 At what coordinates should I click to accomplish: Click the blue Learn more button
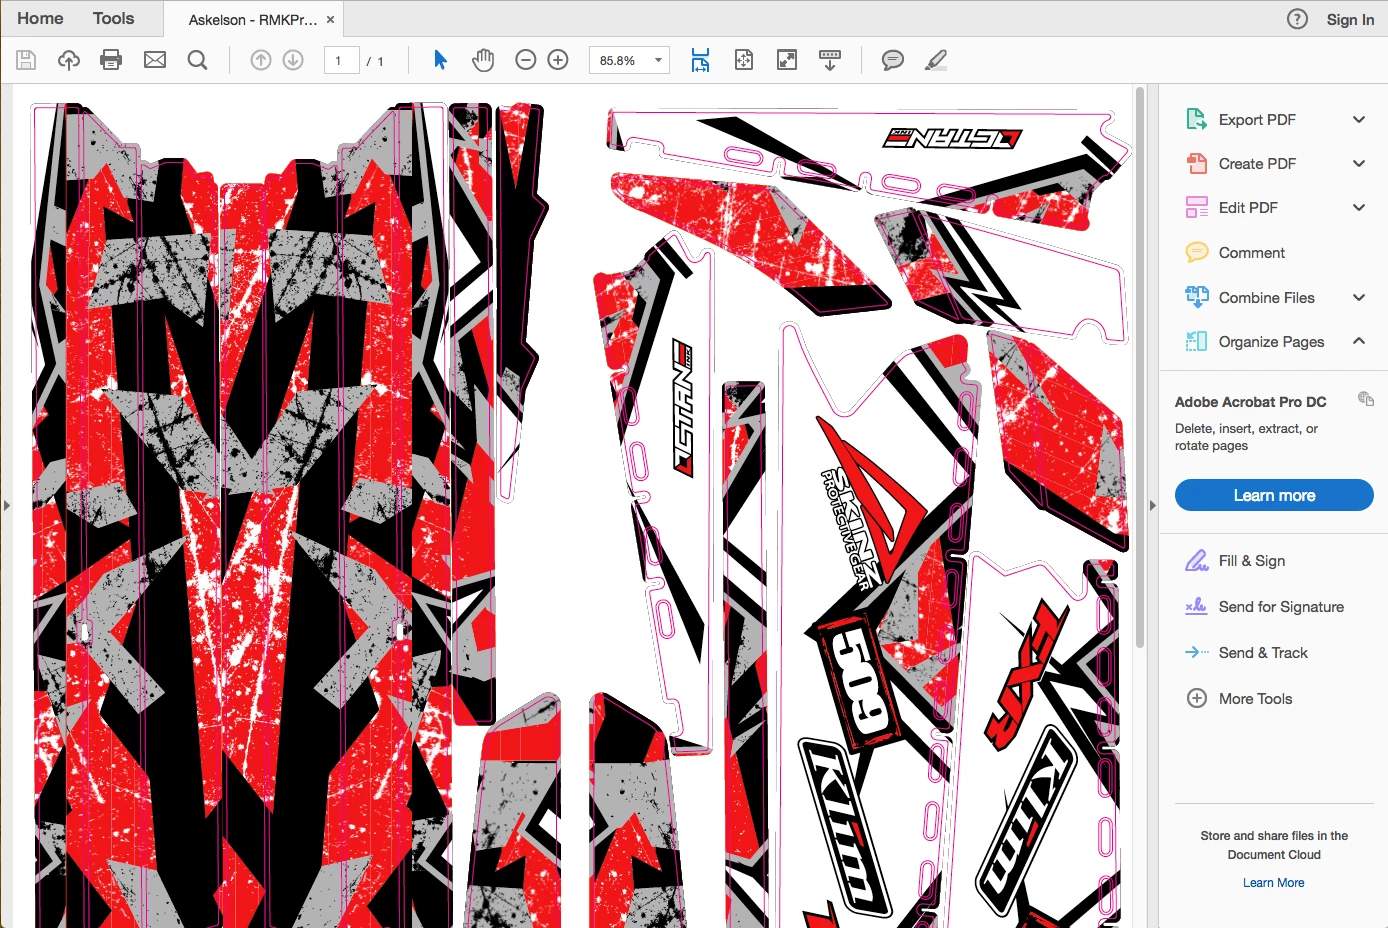click(x=1274, y=495)
